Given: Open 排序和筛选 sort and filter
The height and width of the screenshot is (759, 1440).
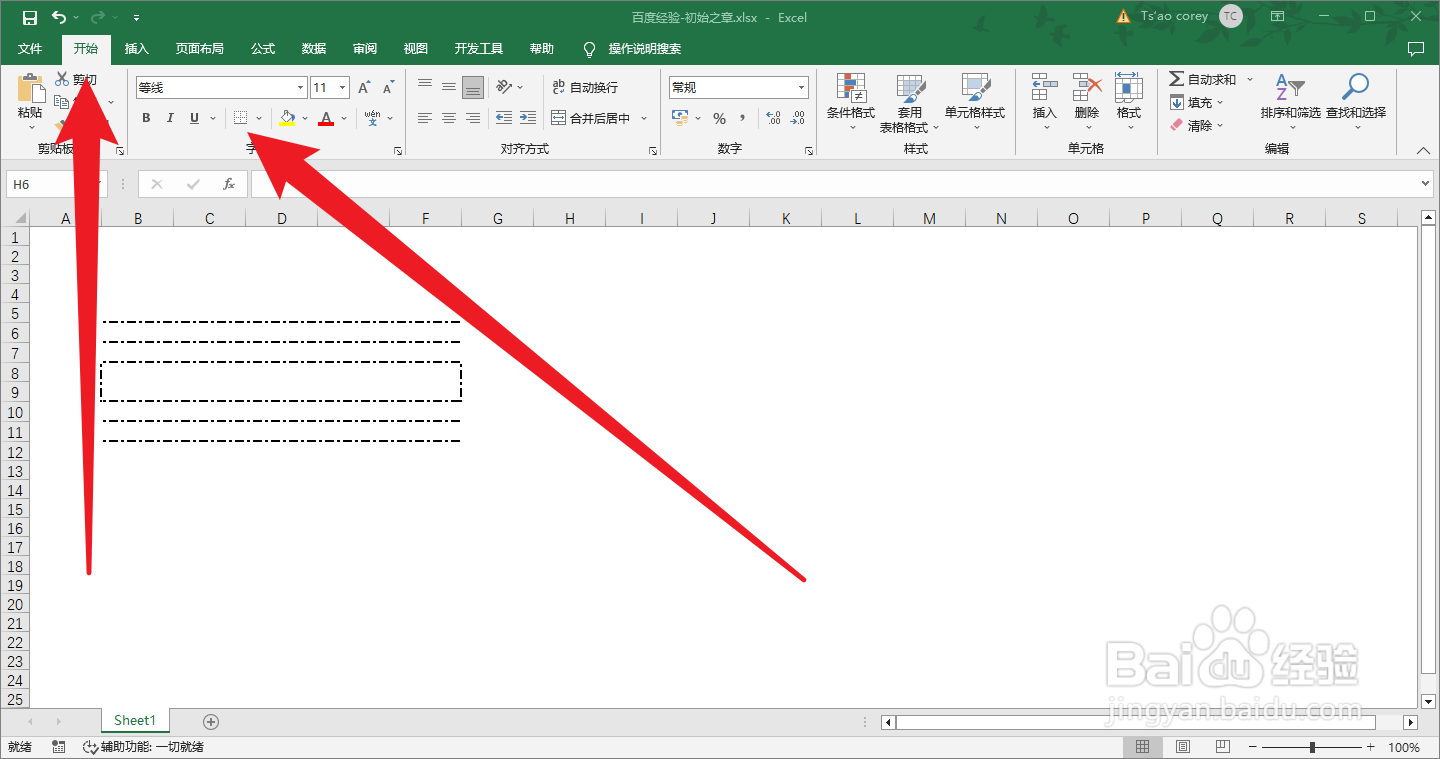Looking at the screenshot, I should click(x=1291, y=101).
